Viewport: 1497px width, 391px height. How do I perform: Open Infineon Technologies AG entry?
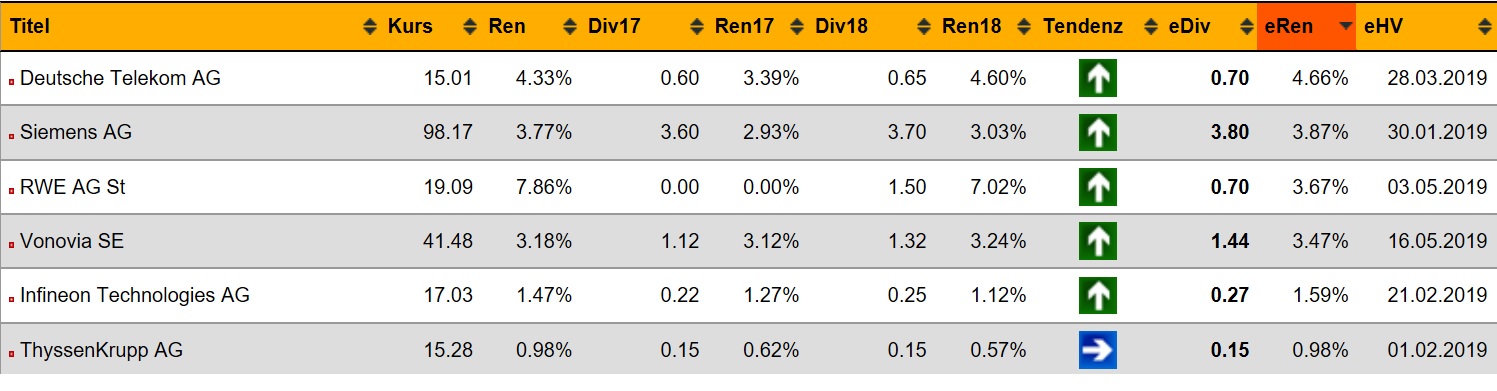[x=135, y=295]
